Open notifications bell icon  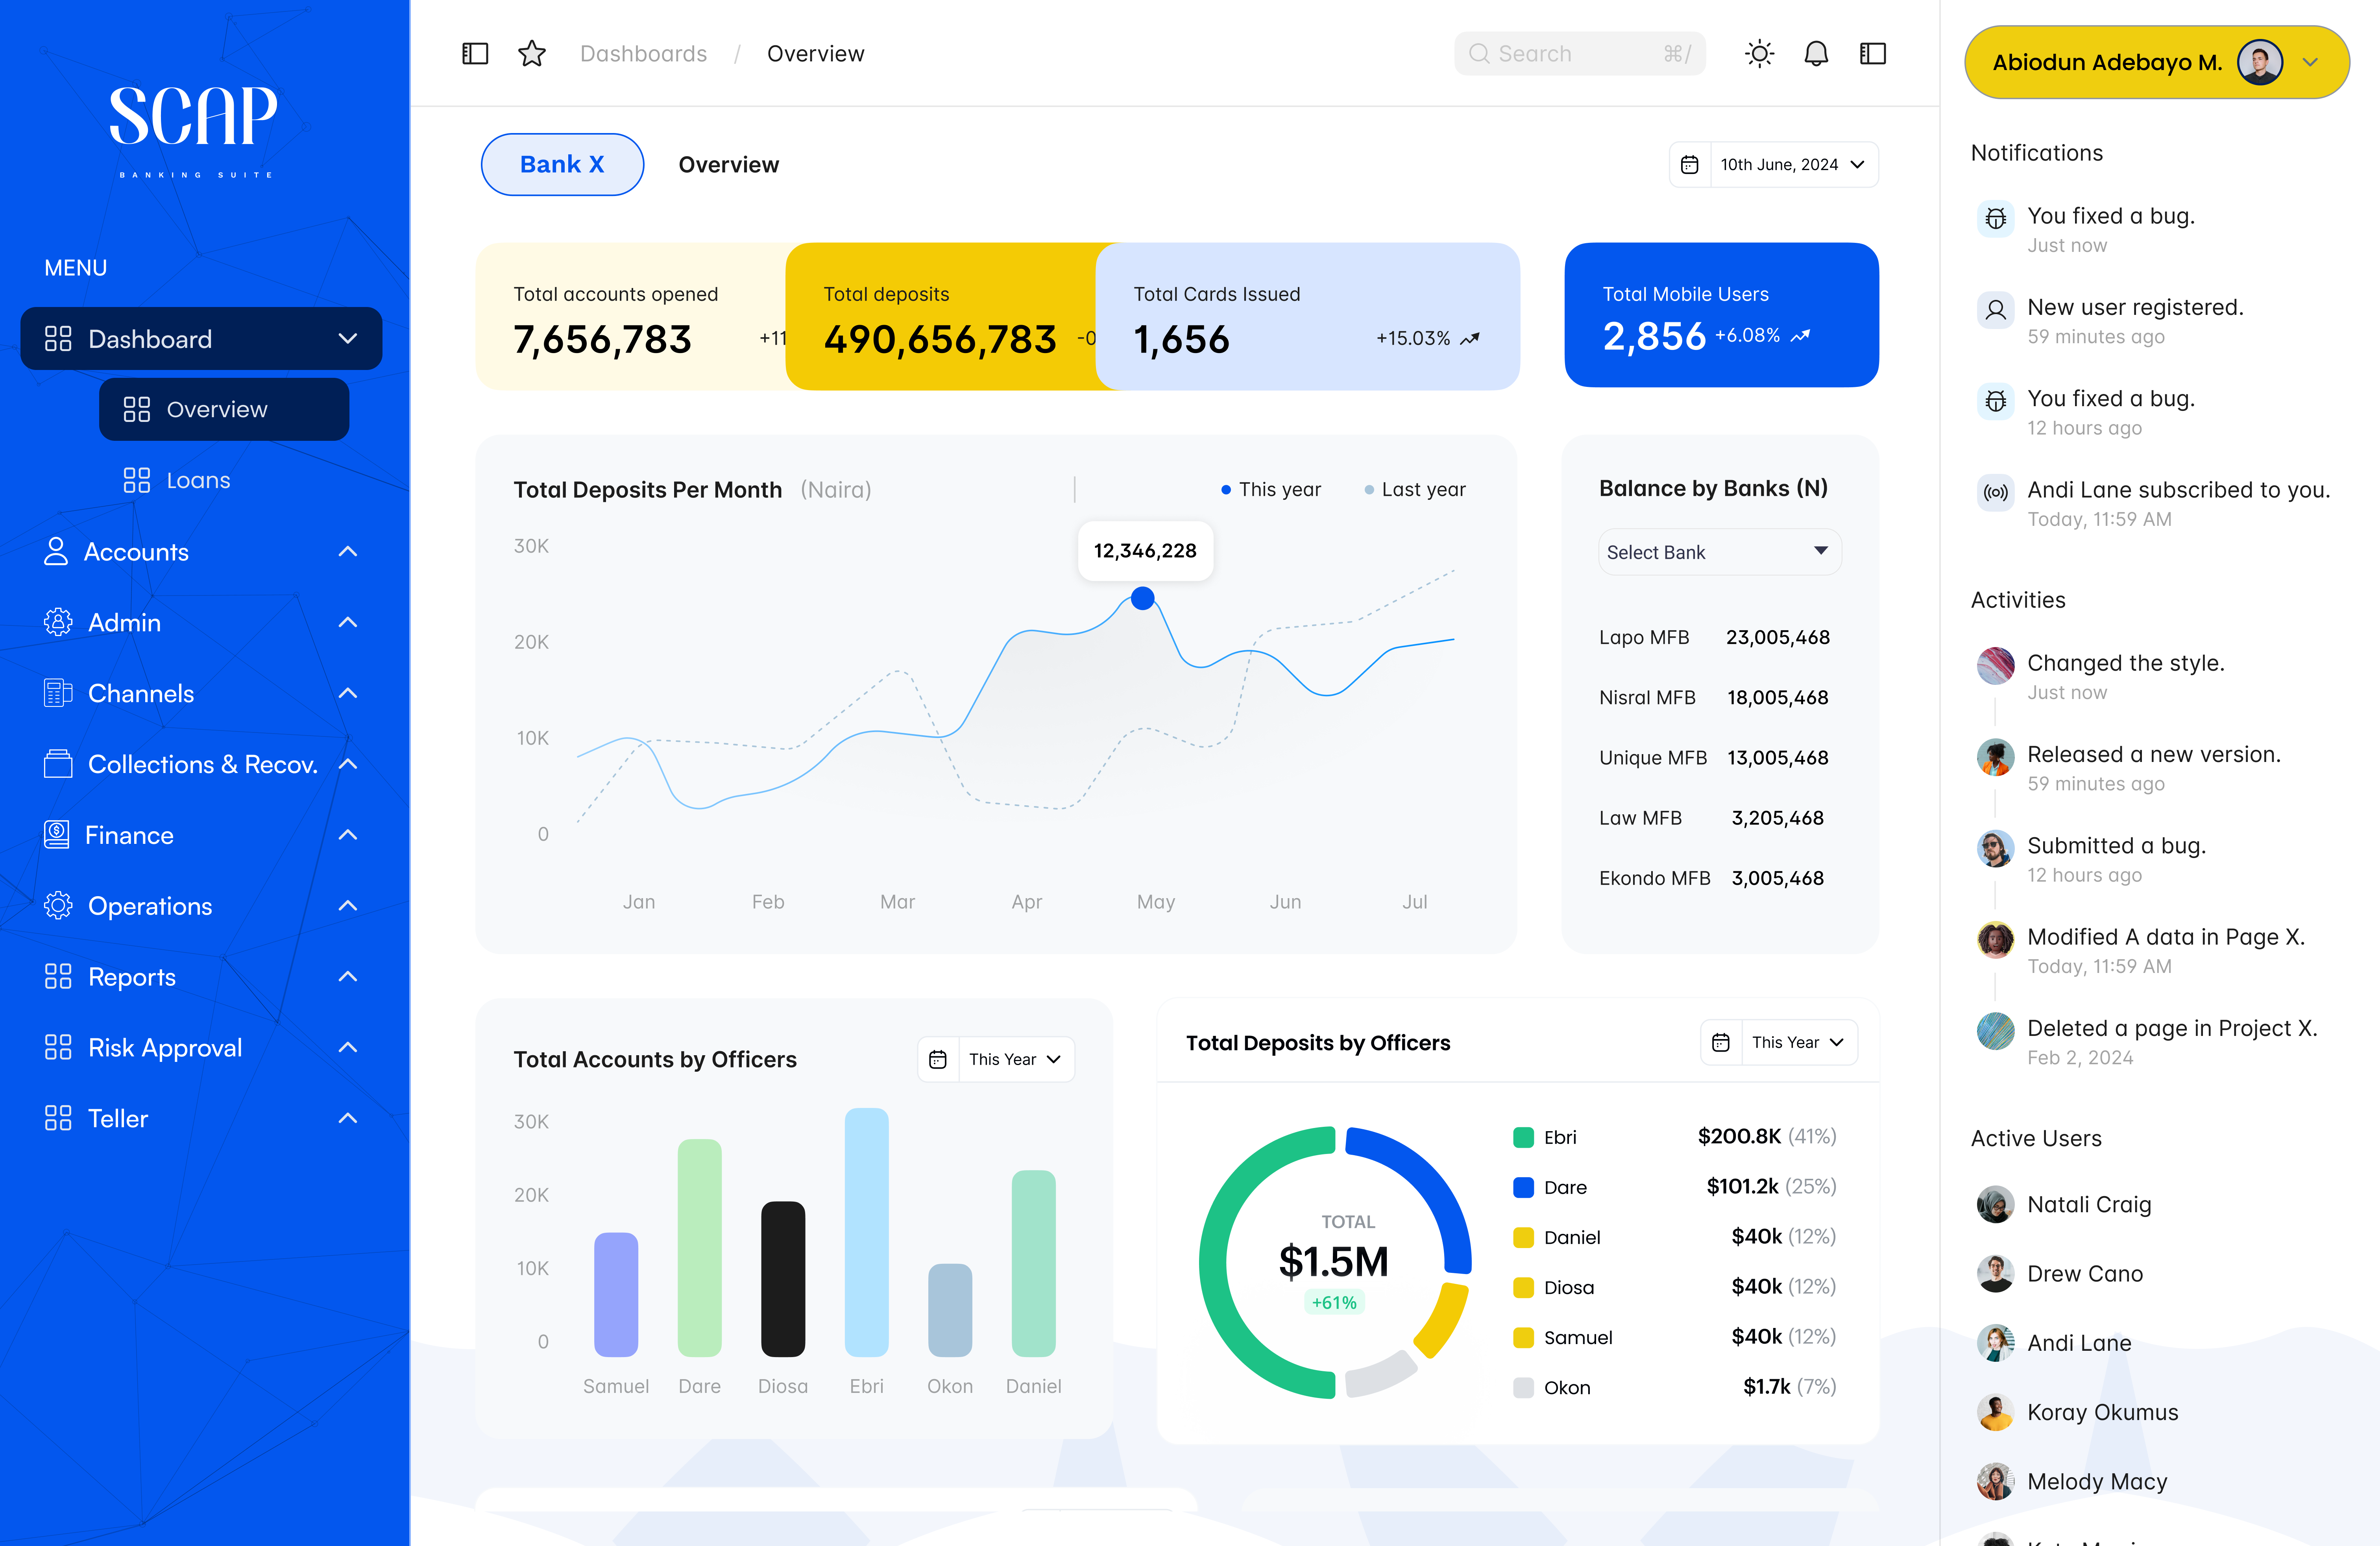(x=1816, y=54)
